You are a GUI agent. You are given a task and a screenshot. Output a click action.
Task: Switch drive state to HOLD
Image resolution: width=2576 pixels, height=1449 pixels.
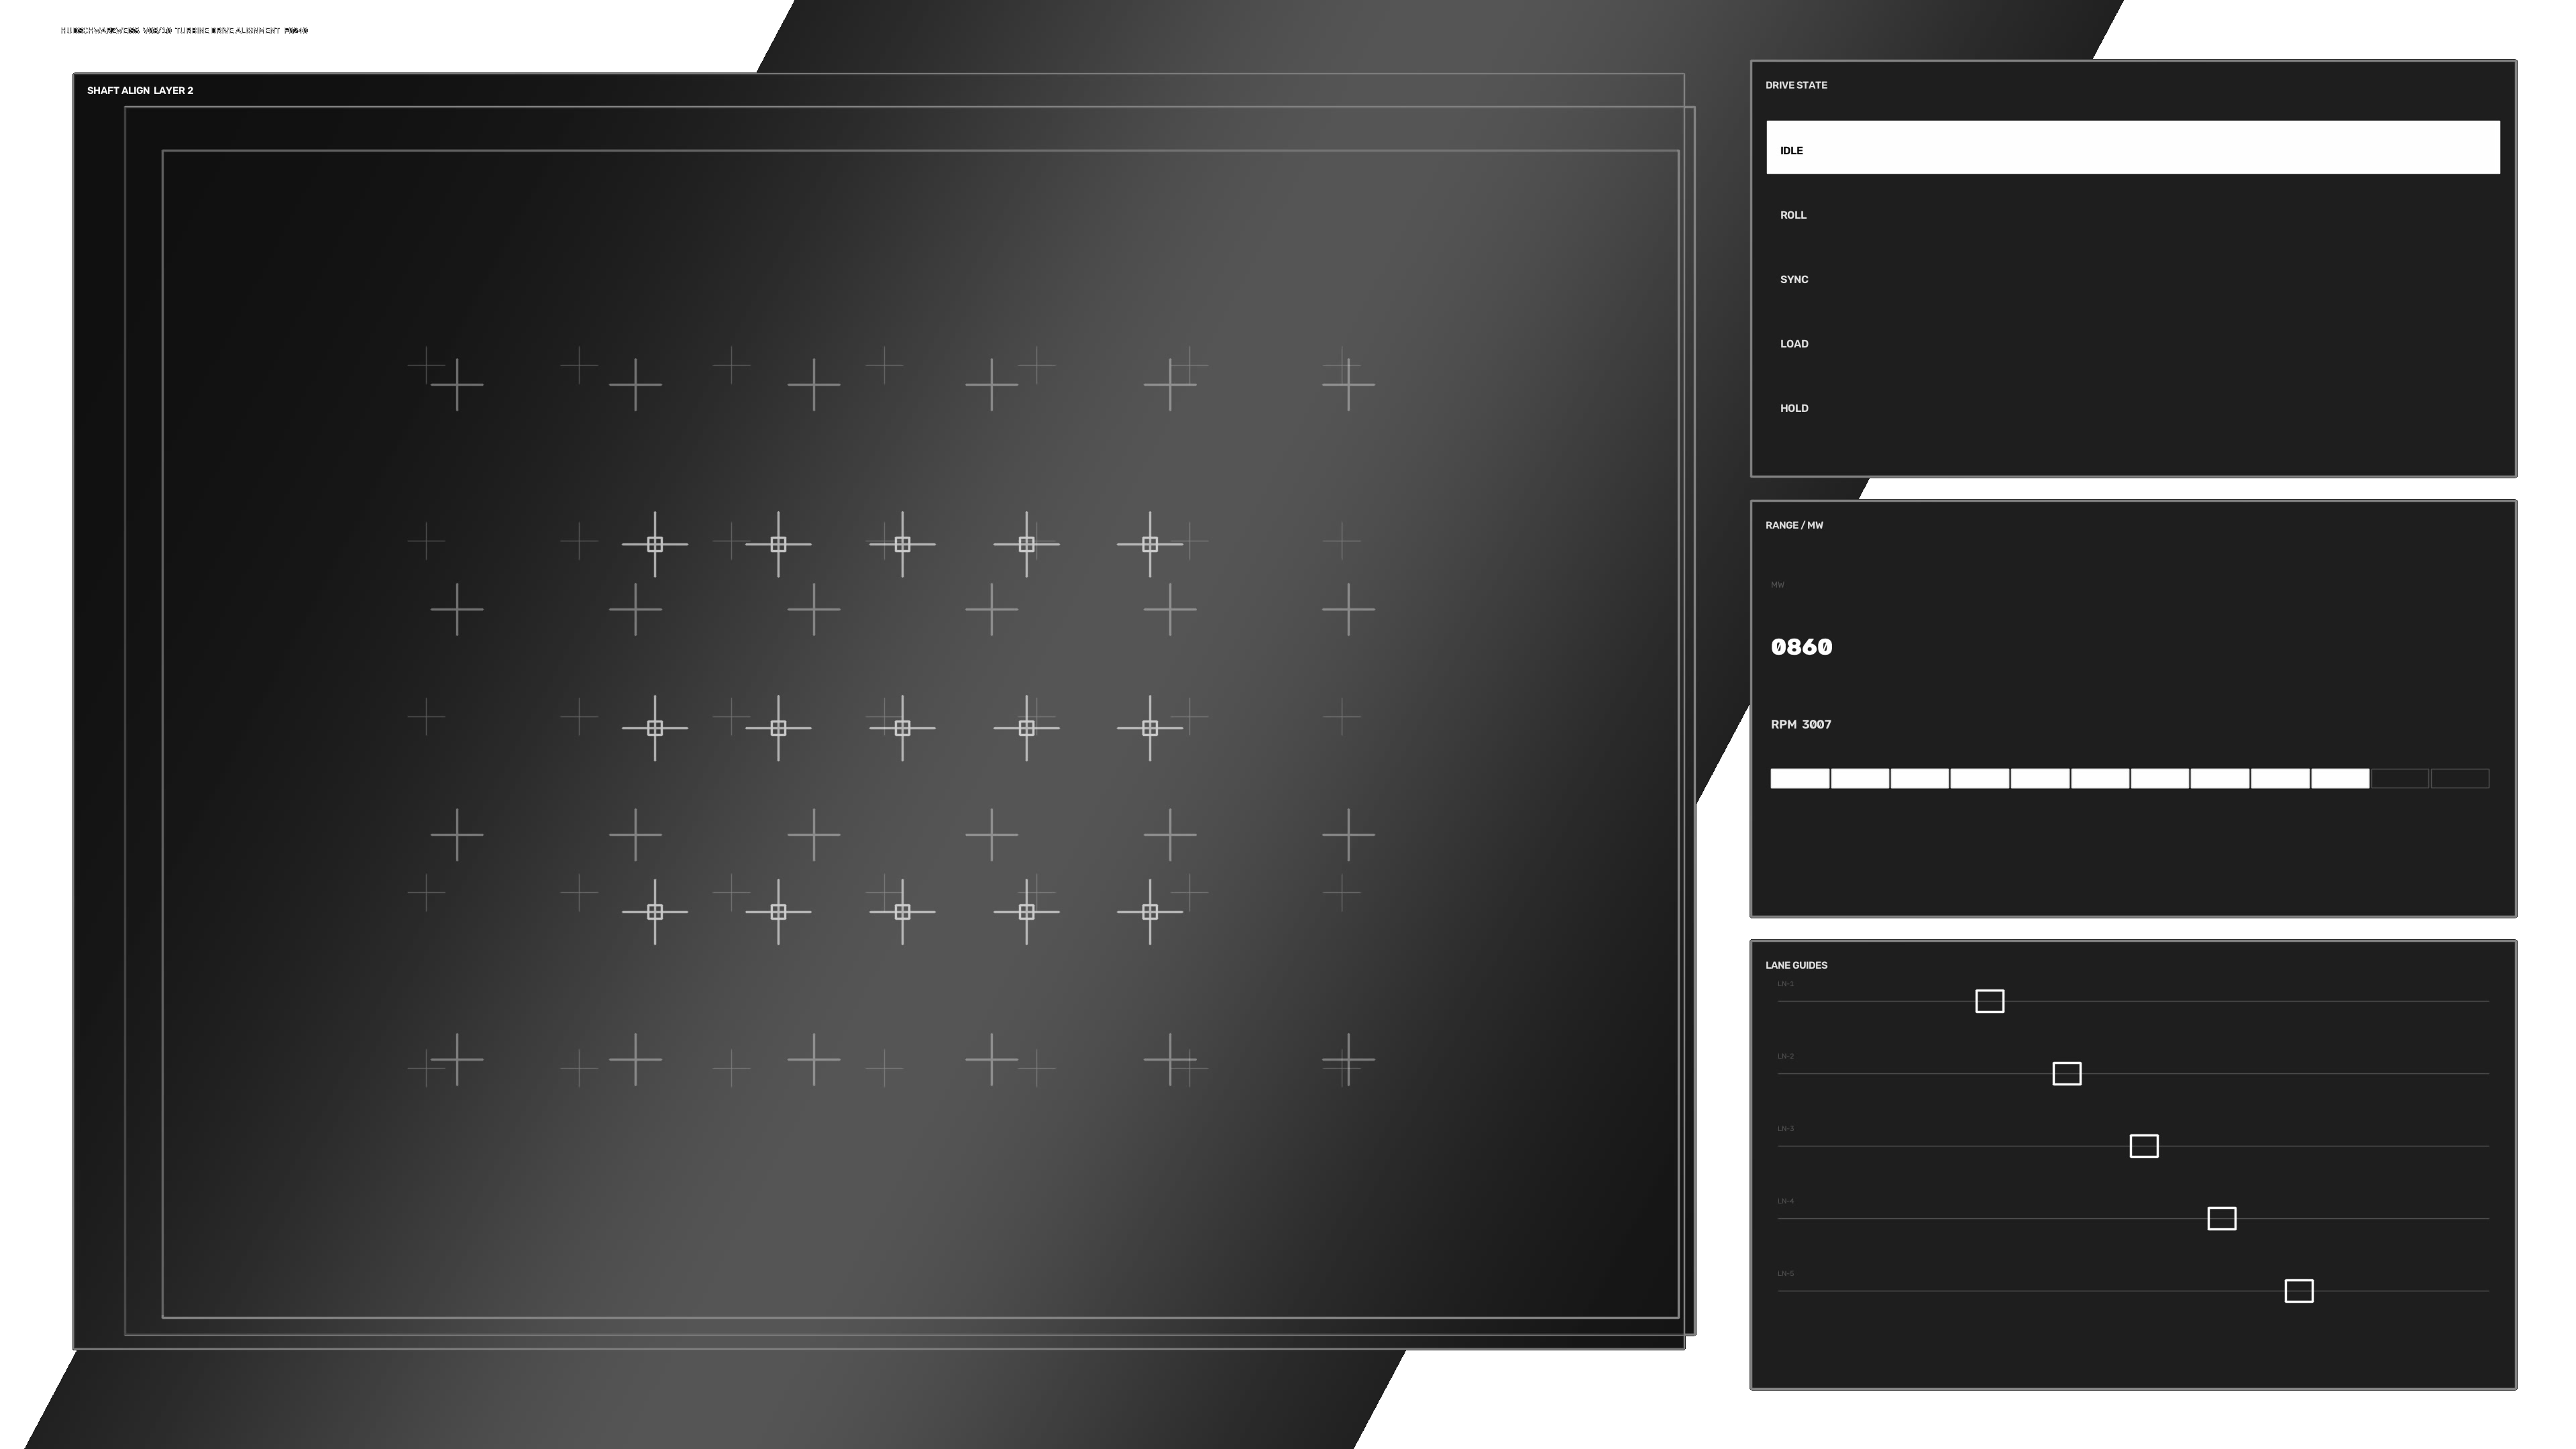[2132, 408]
